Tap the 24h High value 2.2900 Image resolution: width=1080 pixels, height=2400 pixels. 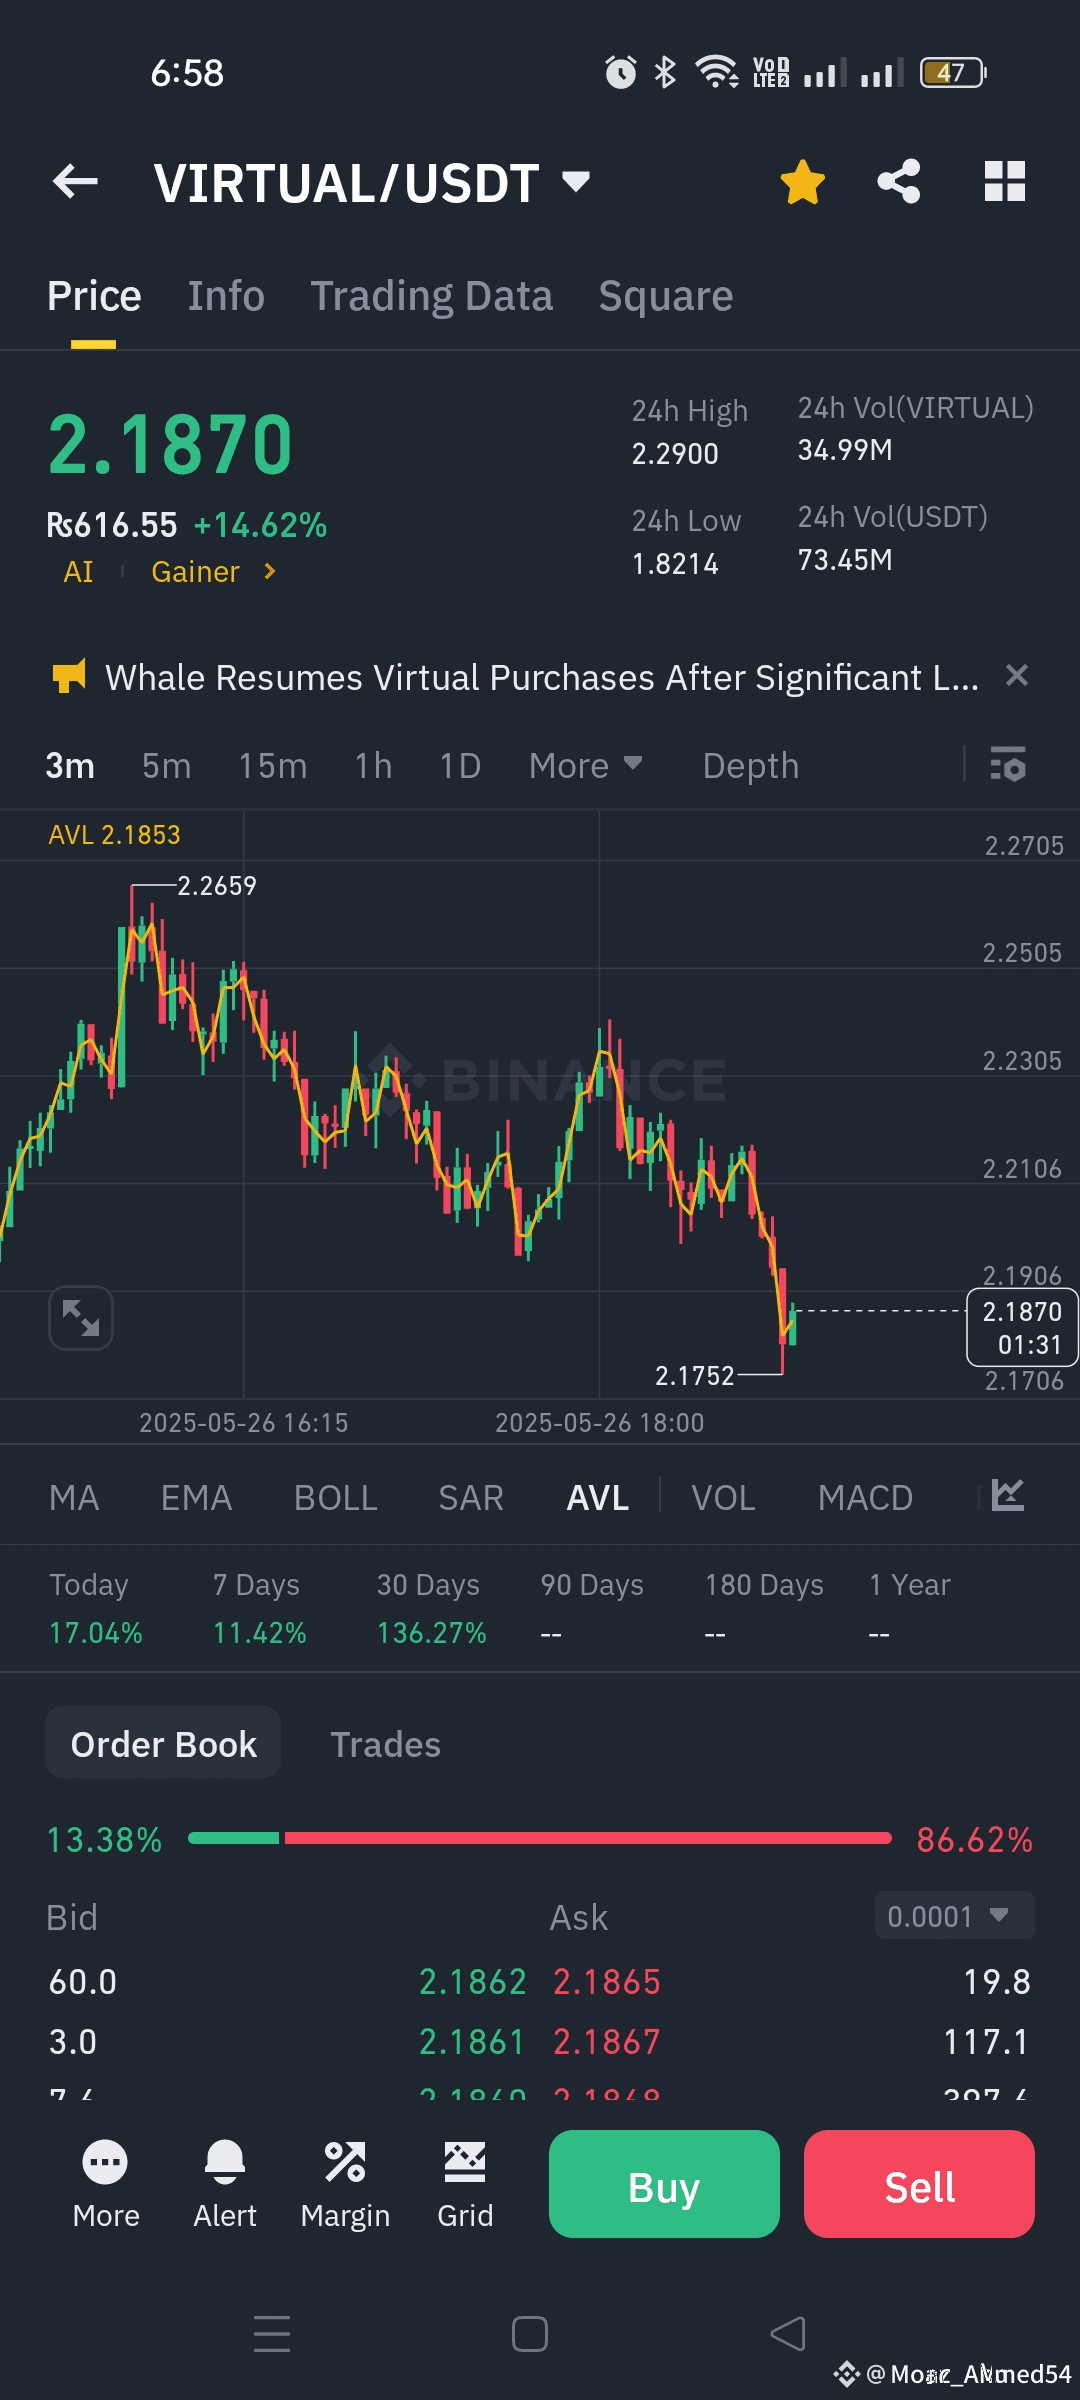[x=675, y=454]
